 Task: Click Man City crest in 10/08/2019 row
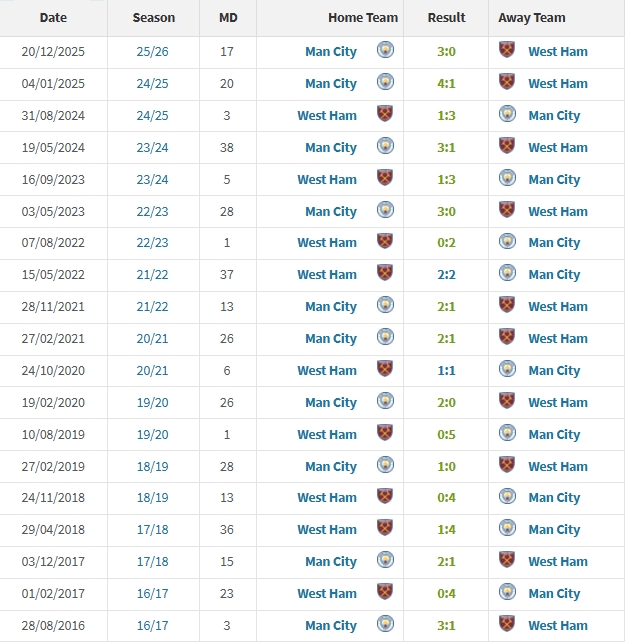point(507,434)
